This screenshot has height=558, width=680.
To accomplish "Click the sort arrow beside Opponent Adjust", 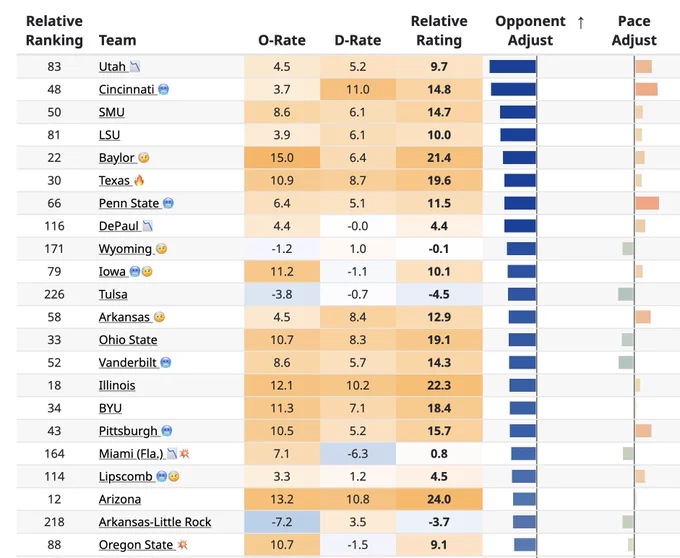I will tap(581, 22).
